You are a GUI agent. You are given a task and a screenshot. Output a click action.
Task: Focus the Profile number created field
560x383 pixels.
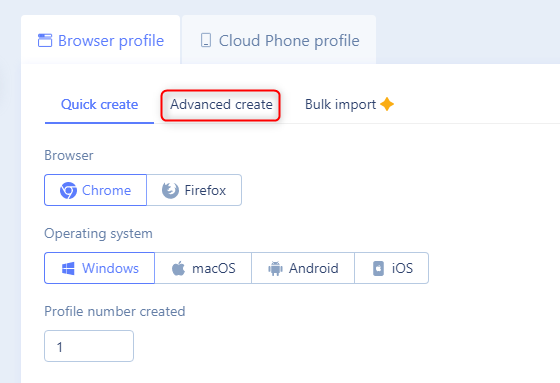89,346
